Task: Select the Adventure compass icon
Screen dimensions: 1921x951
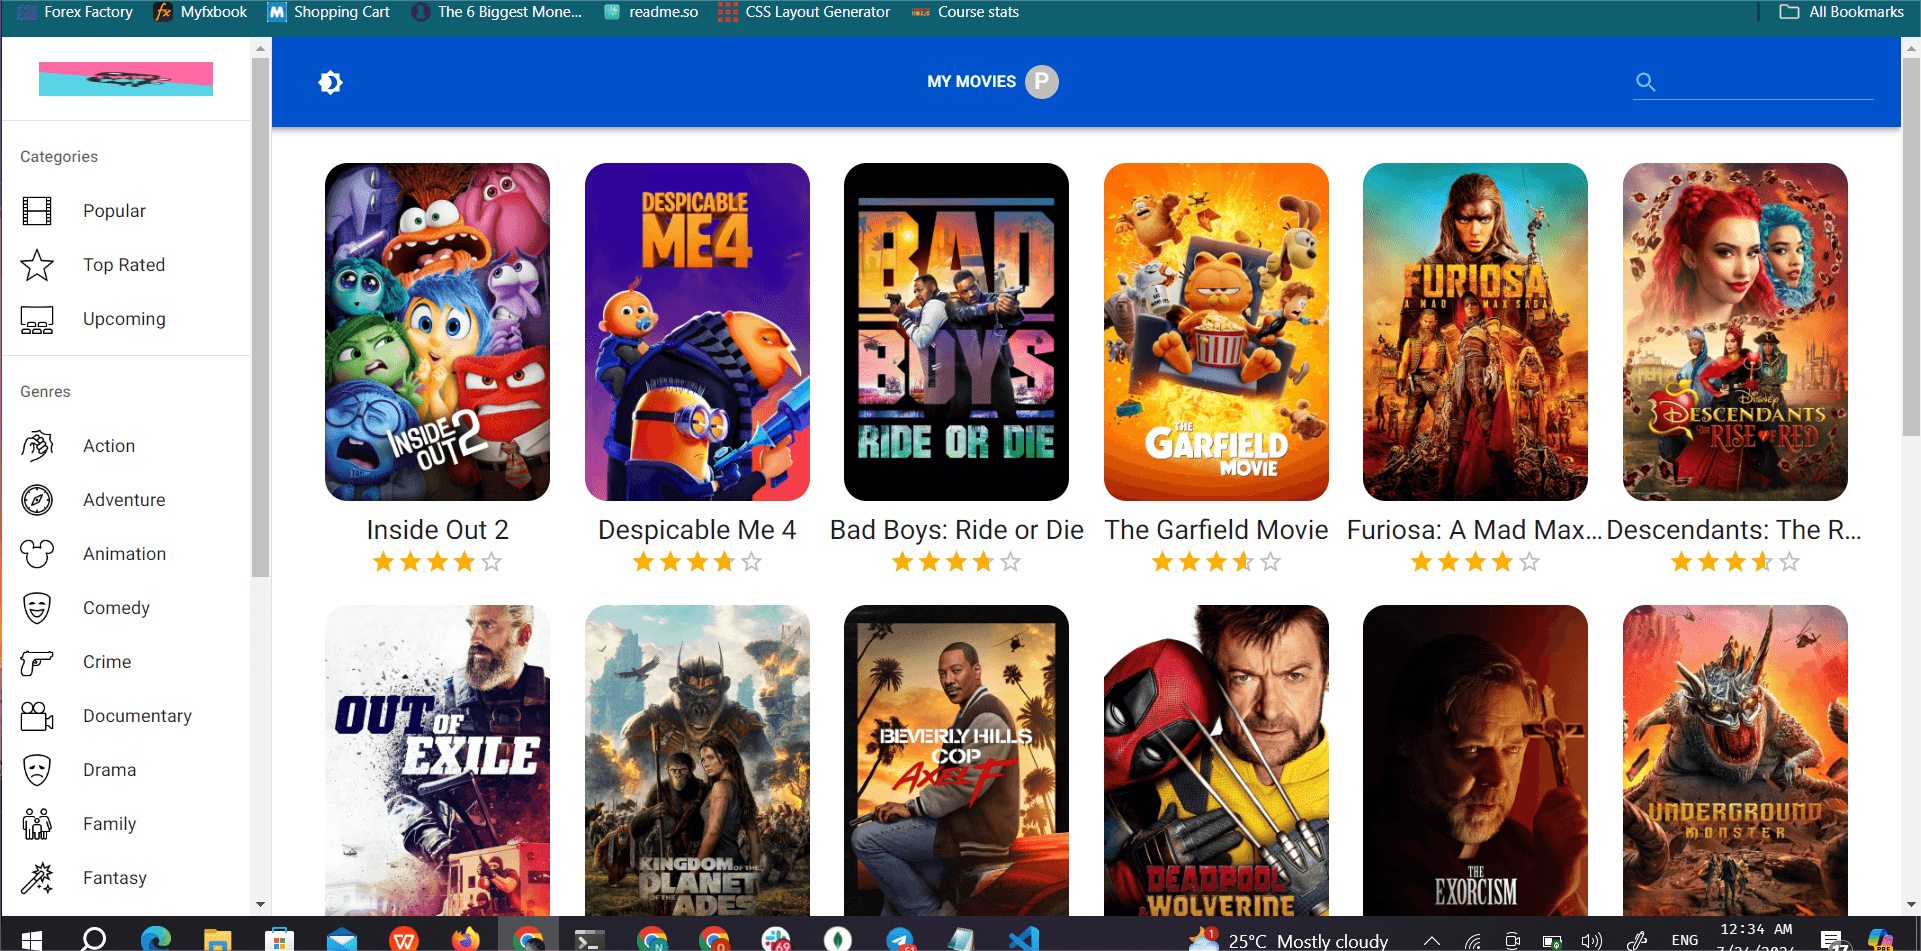Action: click(x=37, y=500)
